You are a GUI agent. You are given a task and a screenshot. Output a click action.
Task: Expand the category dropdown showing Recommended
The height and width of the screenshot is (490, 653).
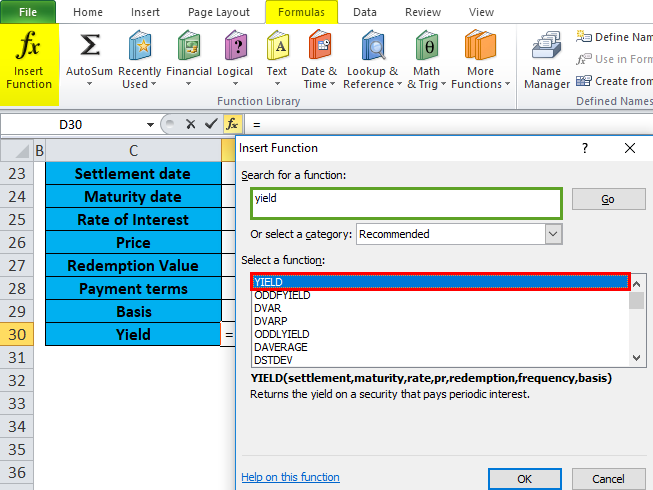tap(553, 234)
